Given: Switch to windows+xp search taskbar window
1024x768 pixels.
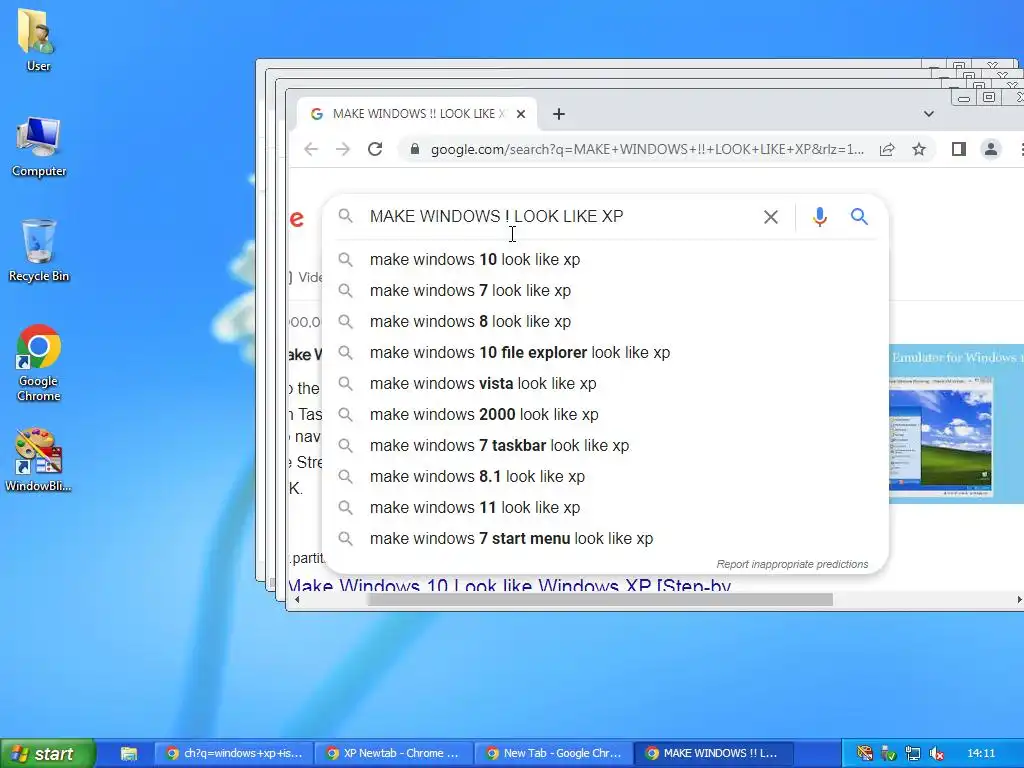Looking at the screenshot, I should tap(234, 754).
